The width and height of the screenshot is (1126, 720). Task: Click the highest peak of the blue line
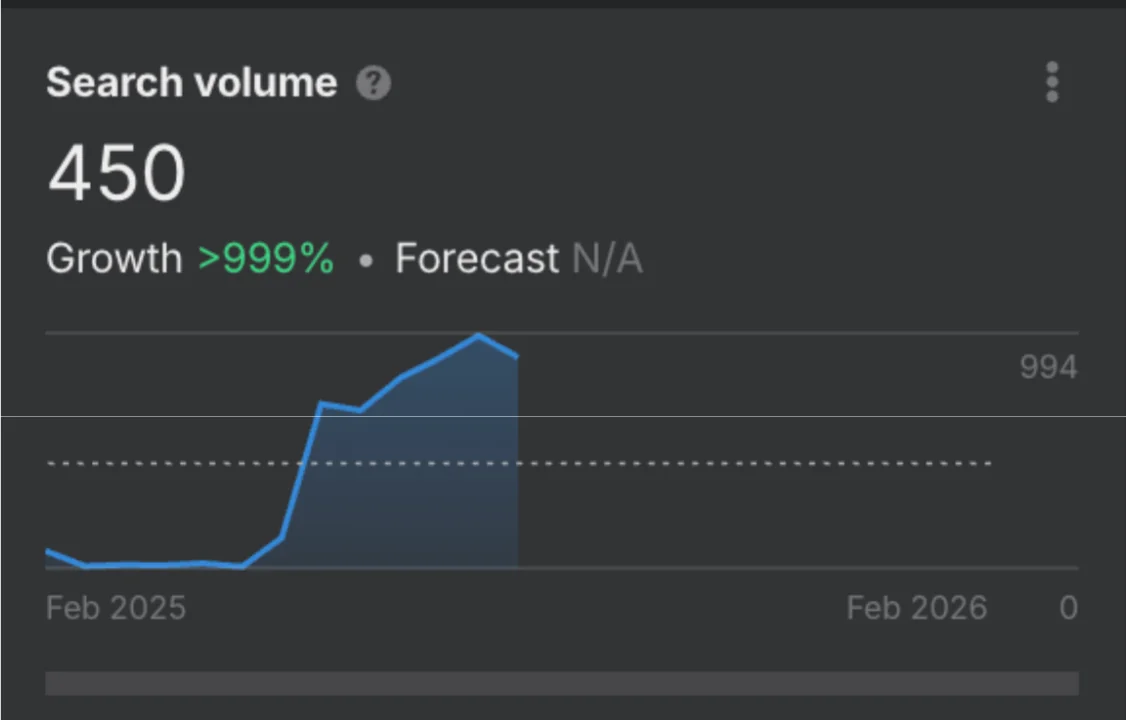click(479, 335)
